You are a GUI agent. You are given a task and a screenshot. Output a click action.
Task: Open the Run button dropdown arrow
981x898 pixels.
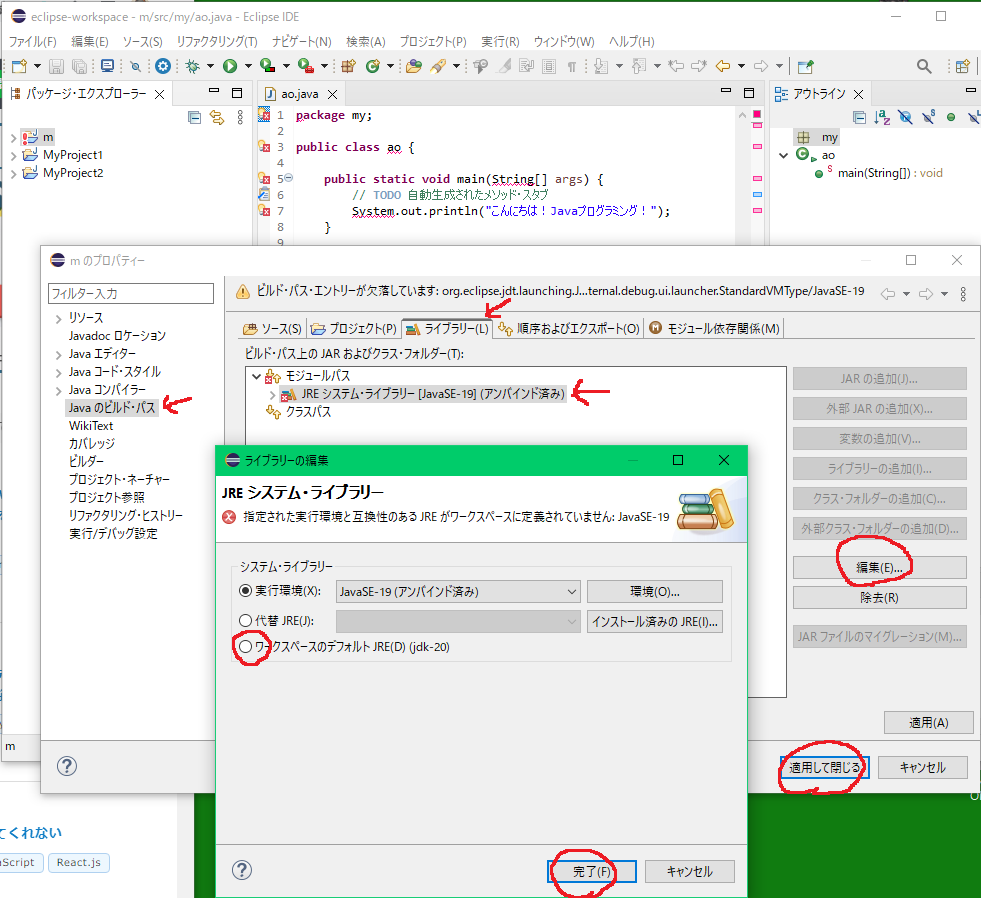click(248, 66)
